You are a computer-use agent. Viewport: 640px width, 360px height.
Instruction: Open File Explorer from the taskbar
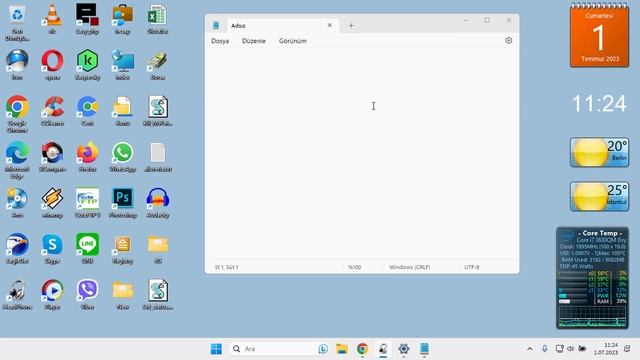[342, 349]
